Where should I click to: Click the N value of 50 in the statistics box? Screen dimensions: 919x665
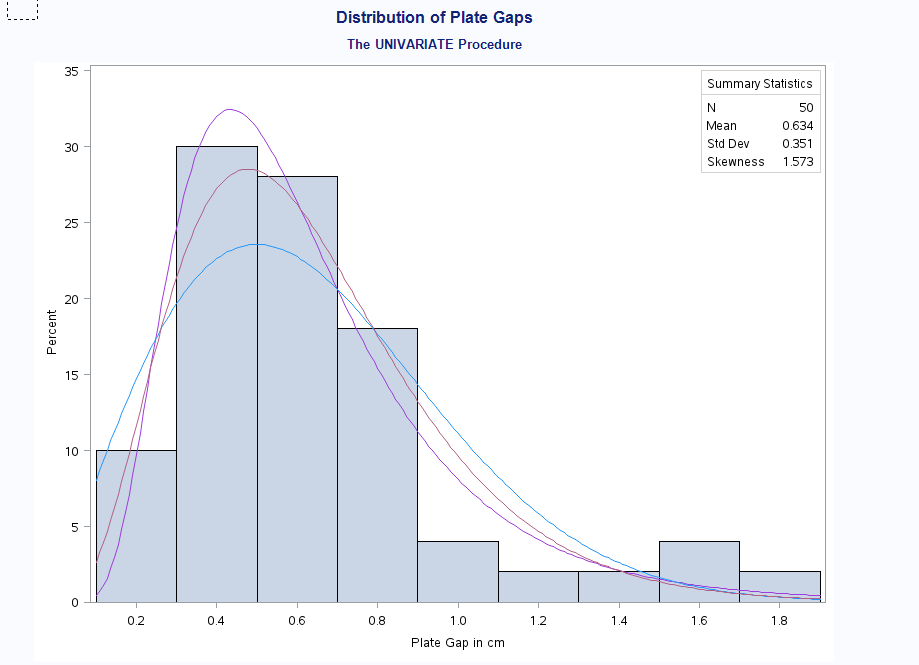806,107
